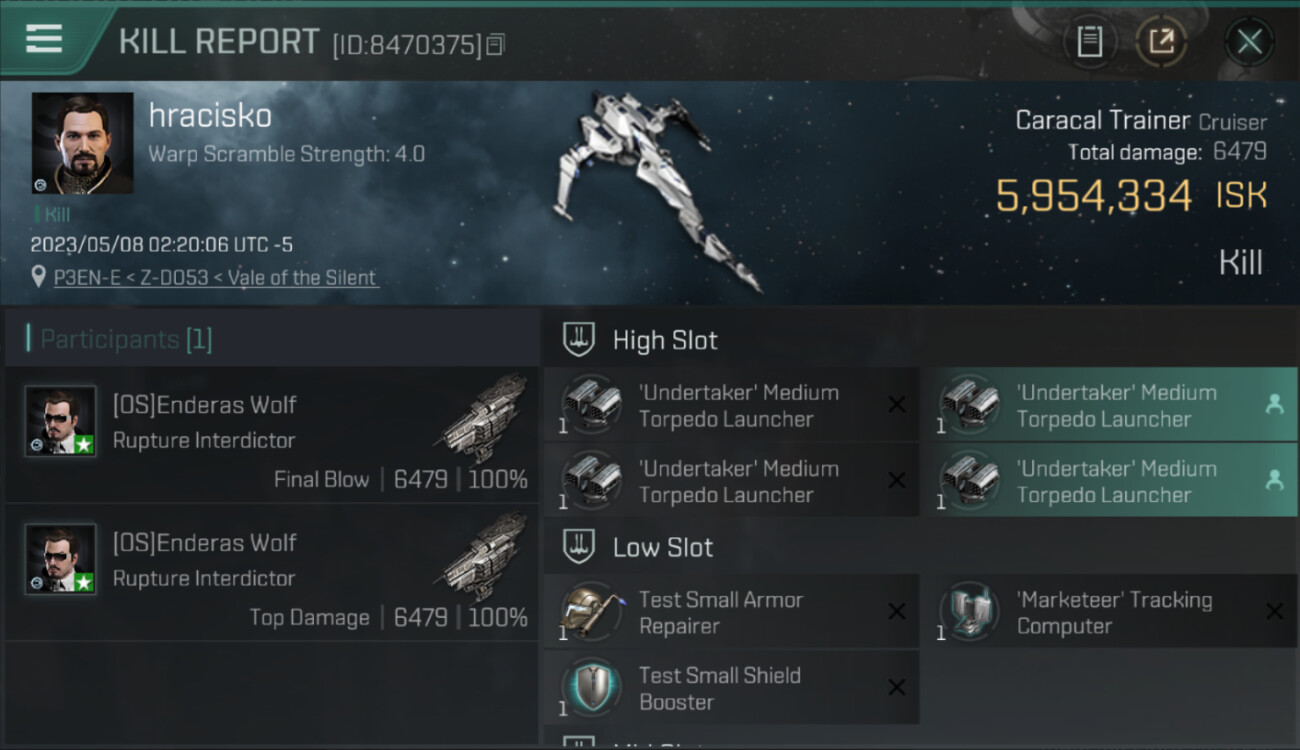The image size is (1300, 750).
Task: Select the highlighted top-right Torpedo Launcher
Action: point(1117,405)
